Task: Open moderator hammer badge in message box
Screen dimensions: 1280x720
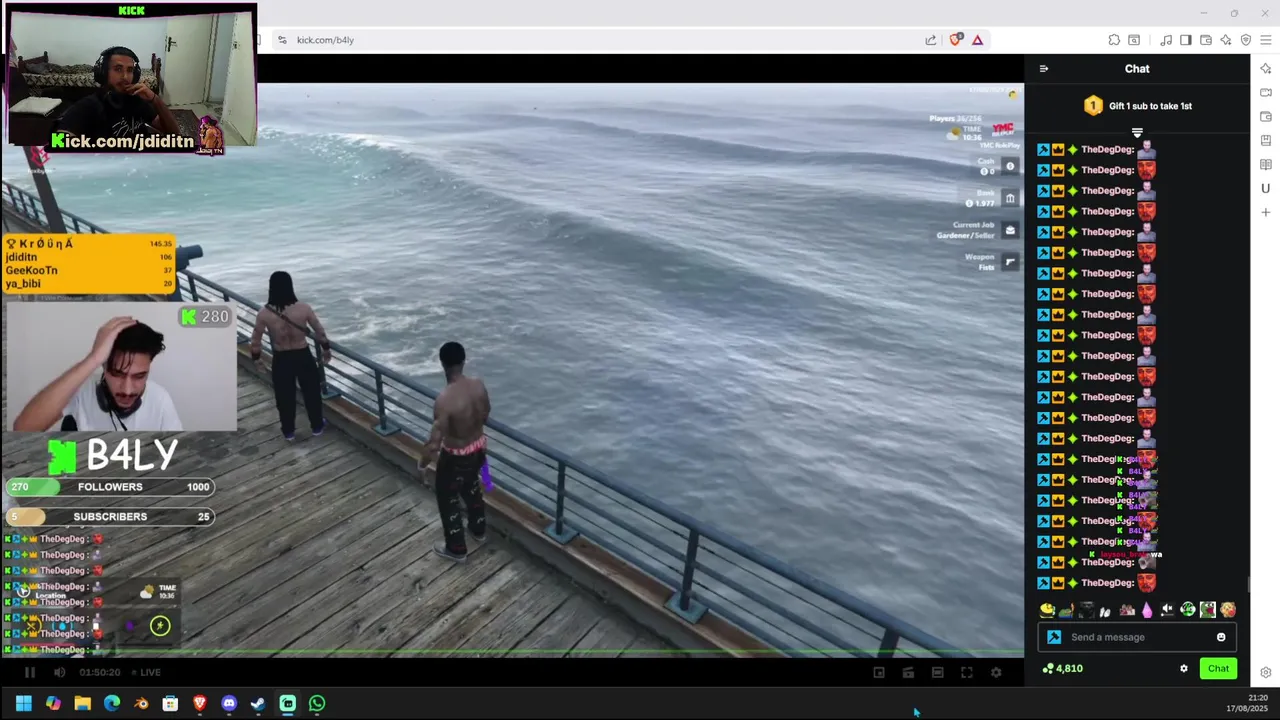Action: point(1053,637)
